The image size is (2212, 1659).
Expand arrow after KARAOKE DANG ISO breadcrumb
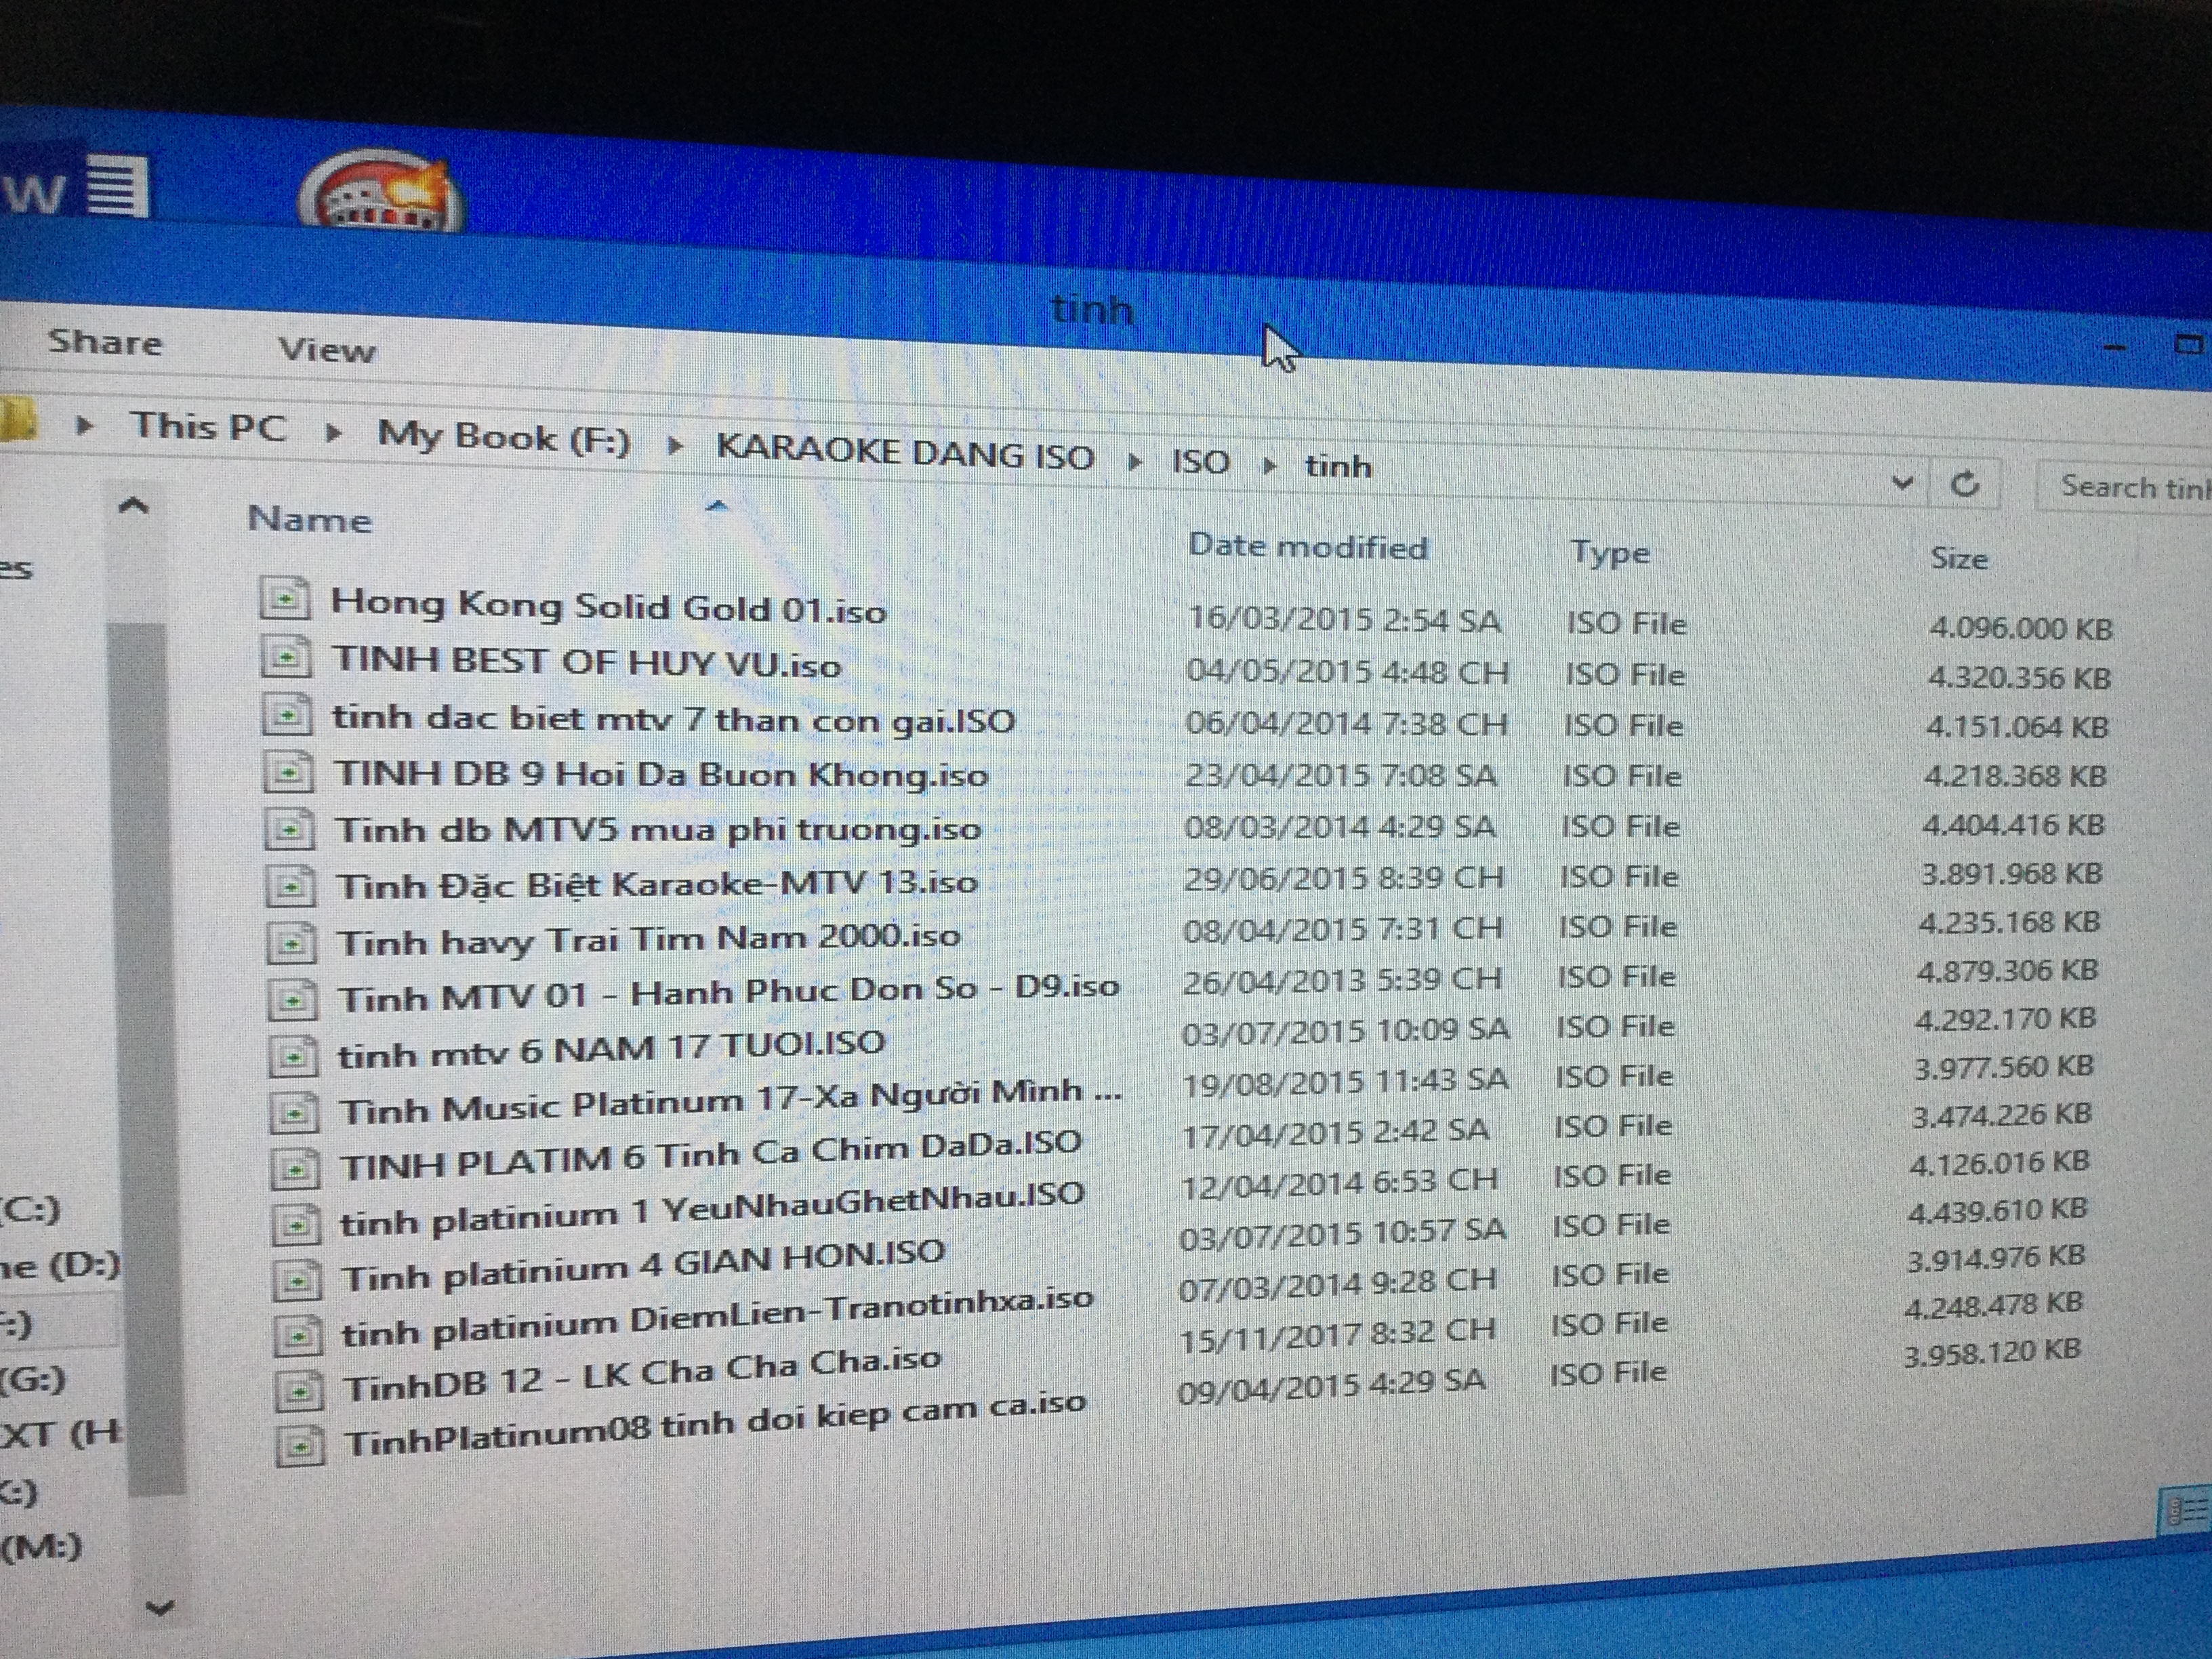pos(1134,461)
